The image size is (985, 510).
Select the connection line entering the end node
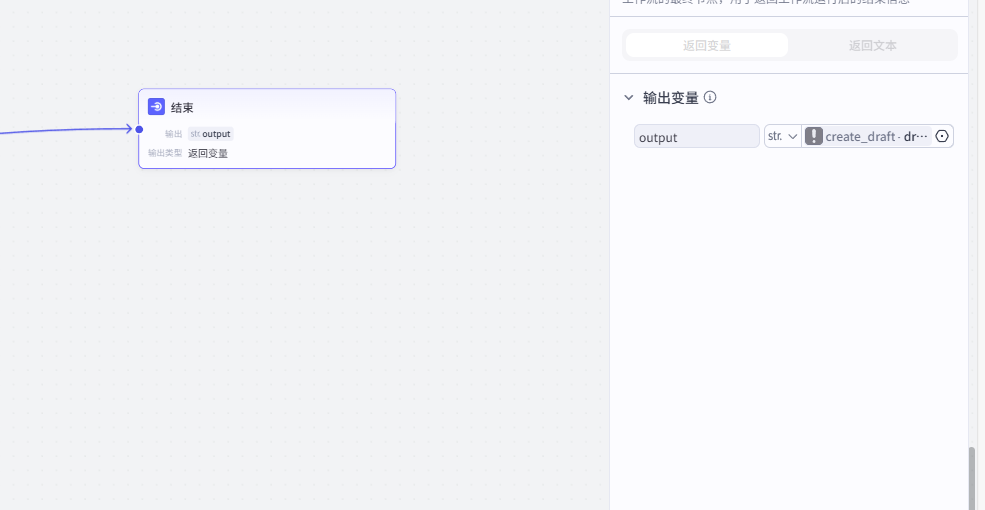pos(60,130)
